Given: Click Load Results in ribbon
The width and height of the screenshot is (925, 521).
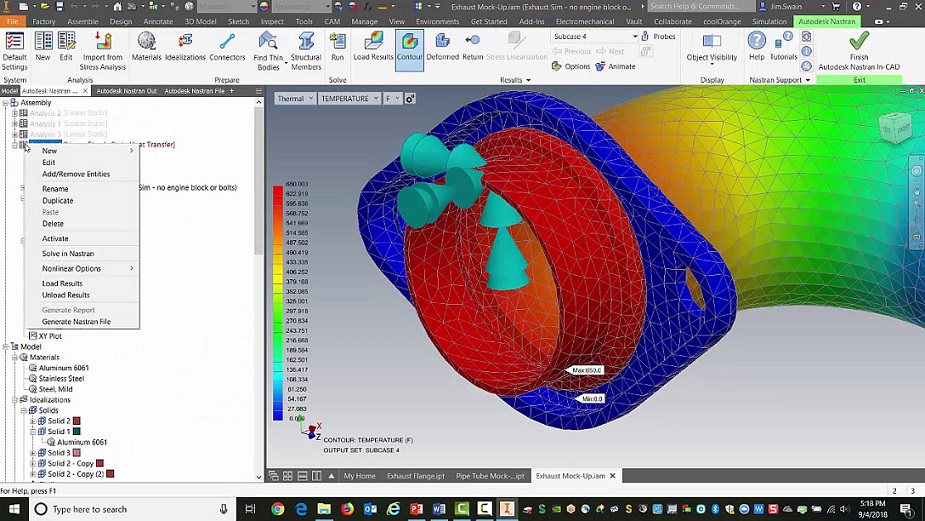Looking at the screenshot, I should [x=373, y=47].
